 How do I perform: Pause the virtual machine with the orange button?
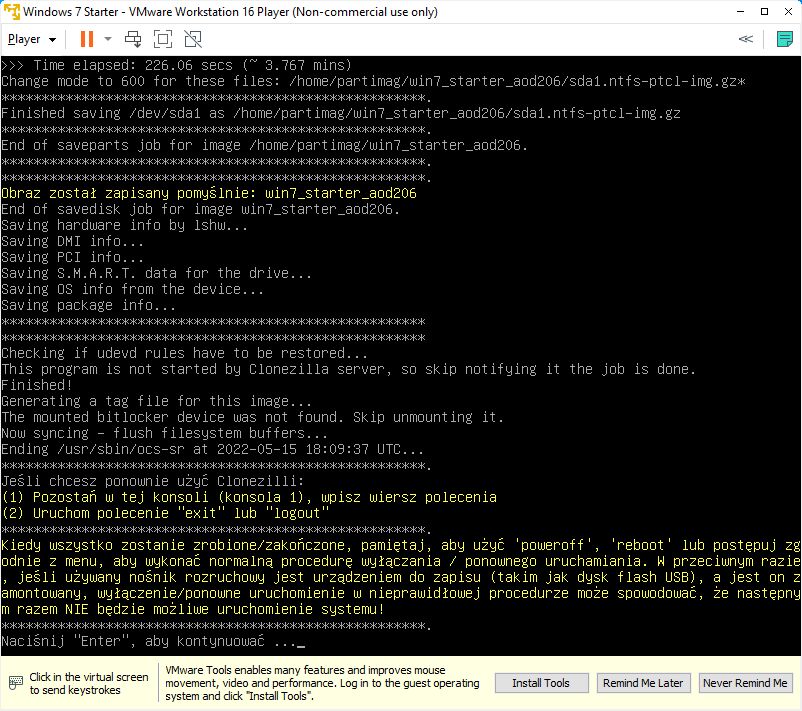pyautogui.click(x=86, y=39)
